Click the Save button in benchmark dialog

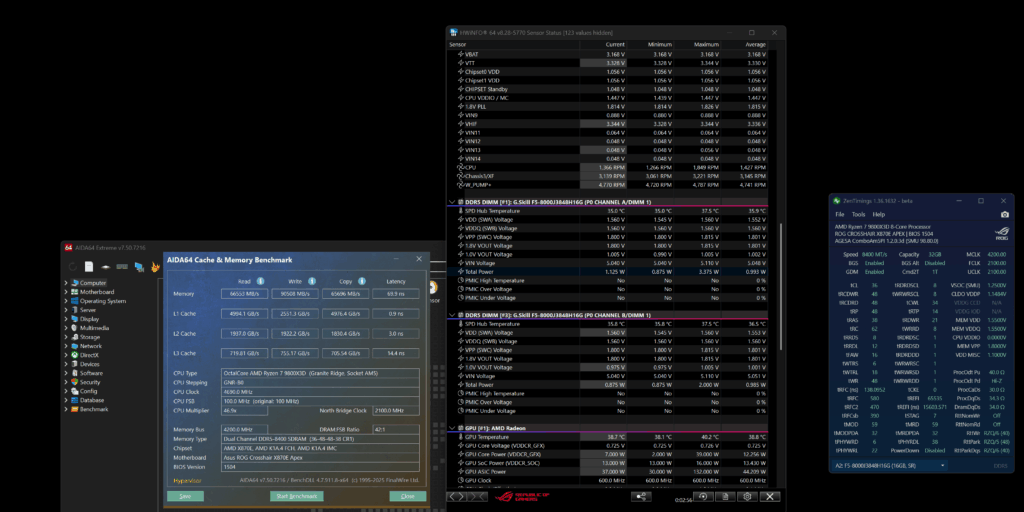click(185, 496)
